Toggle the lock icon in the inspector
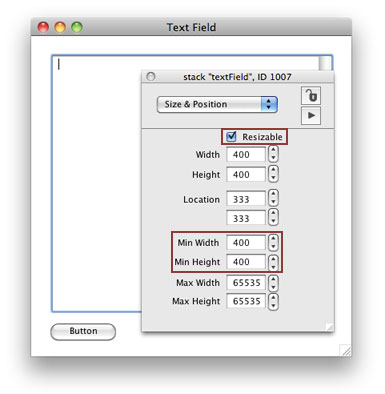 click(311, 96)
